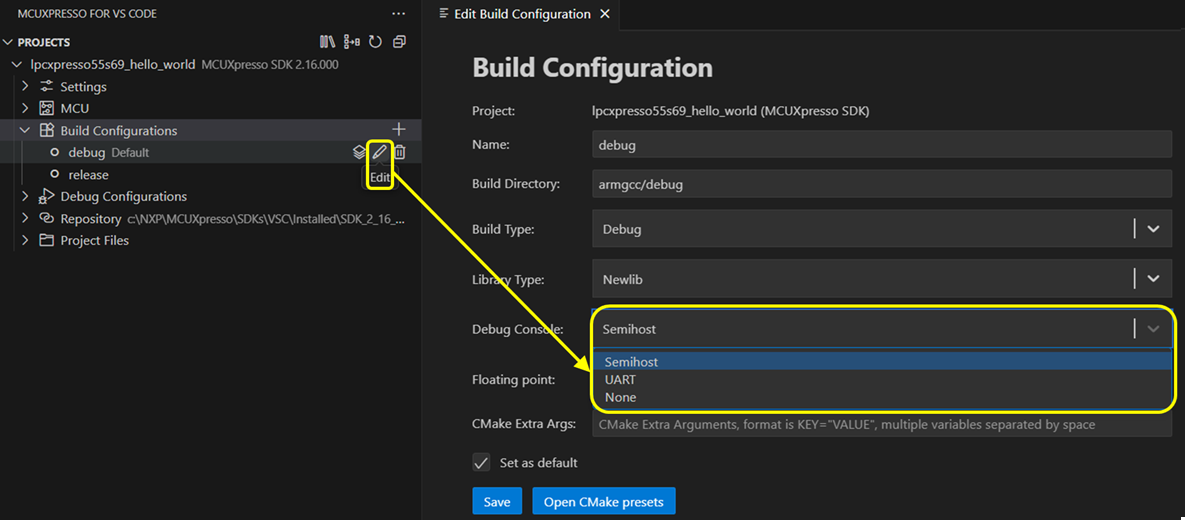Select the release configuration label
This screenshot has height=520, width=1185.
88,175
